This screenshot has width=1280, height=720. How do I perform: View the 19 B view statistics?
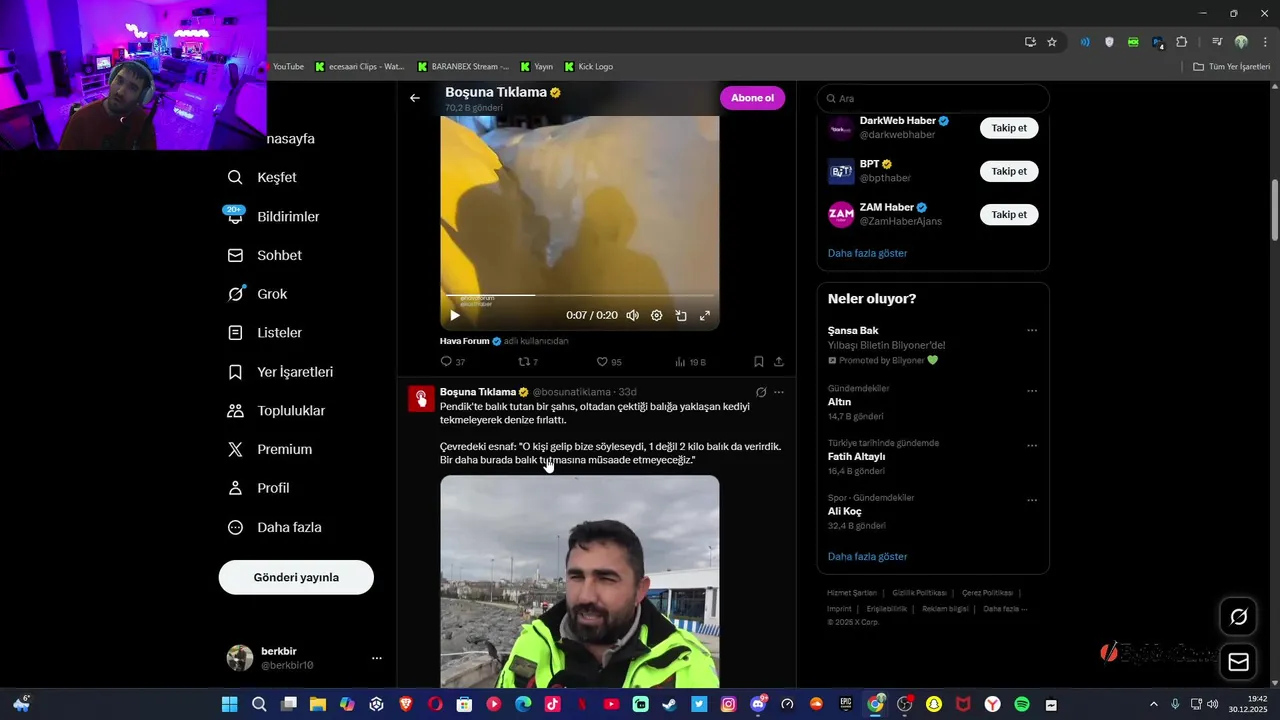(x=691, y=362)
